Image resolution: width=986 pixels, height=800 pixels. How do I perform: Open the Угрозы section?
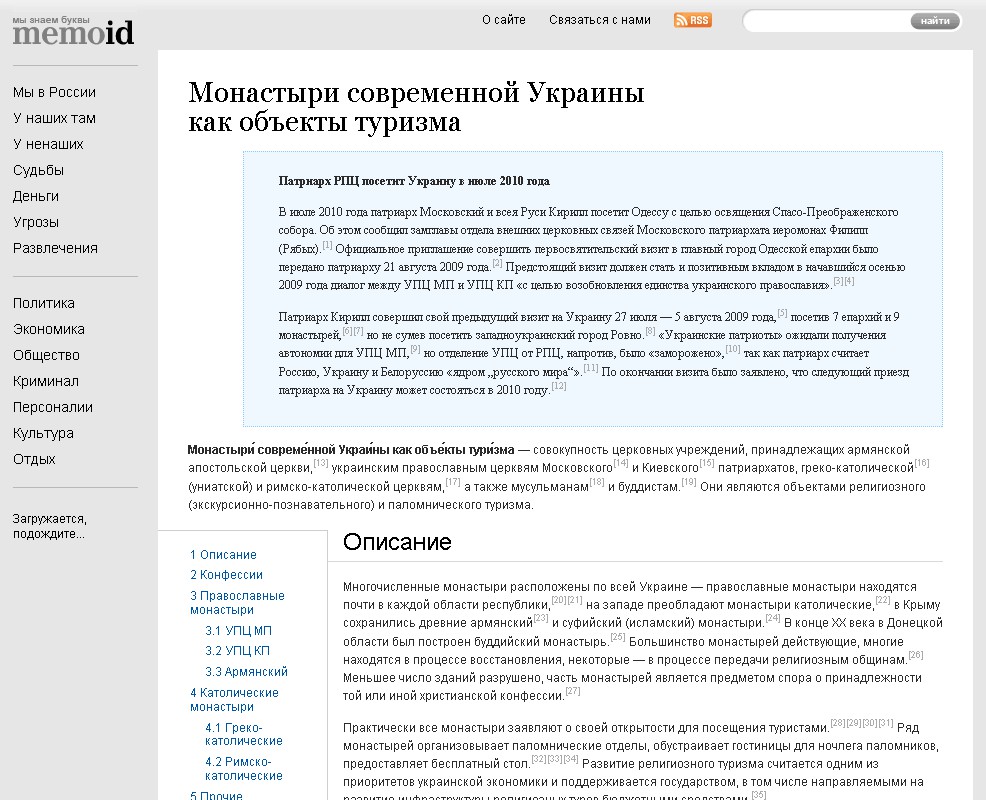point(36,222)
